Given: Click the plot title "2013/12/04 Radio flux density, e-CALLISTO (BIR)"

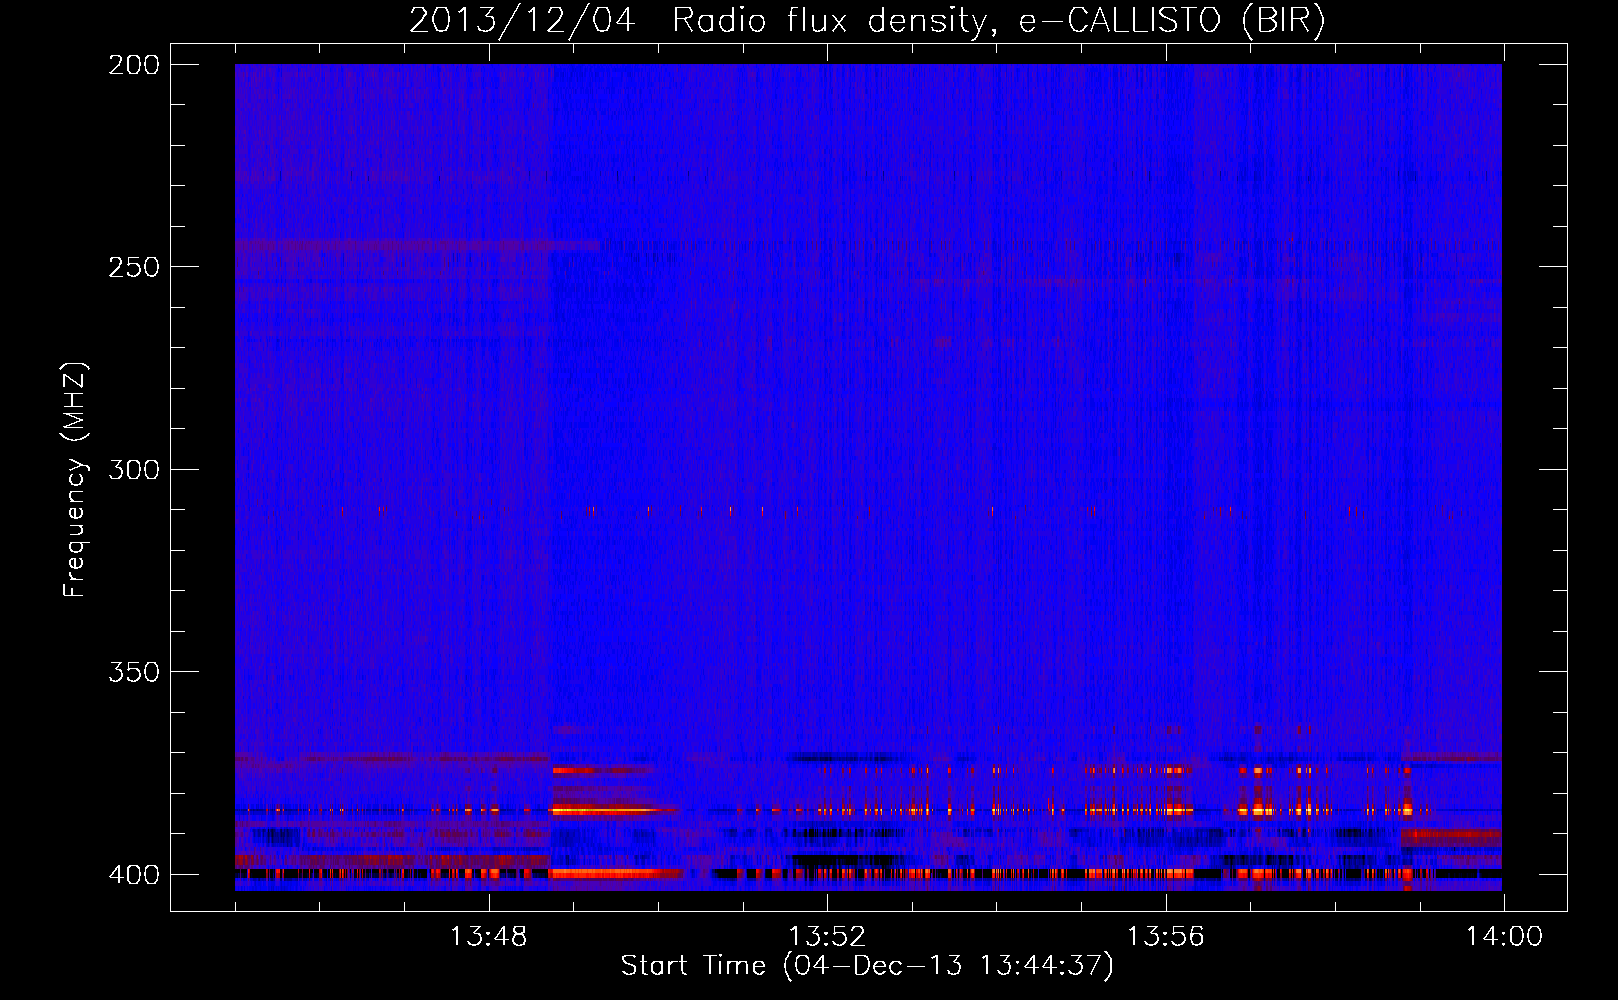Looking at the screenshot, I should point(867,20).
